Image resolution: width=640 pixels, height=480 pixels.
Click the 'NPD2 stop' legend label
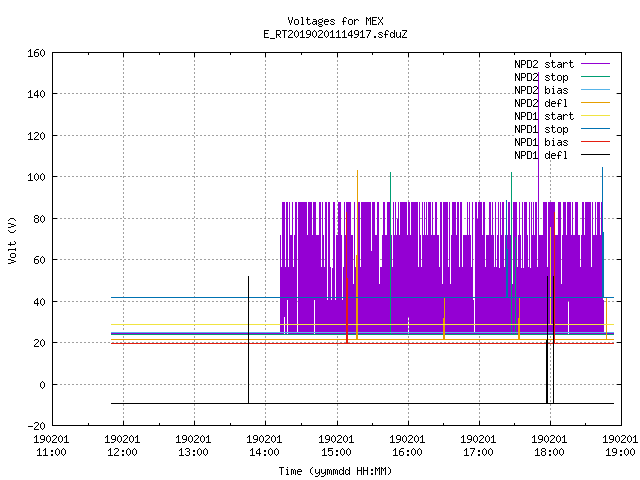tap(541, 77)
